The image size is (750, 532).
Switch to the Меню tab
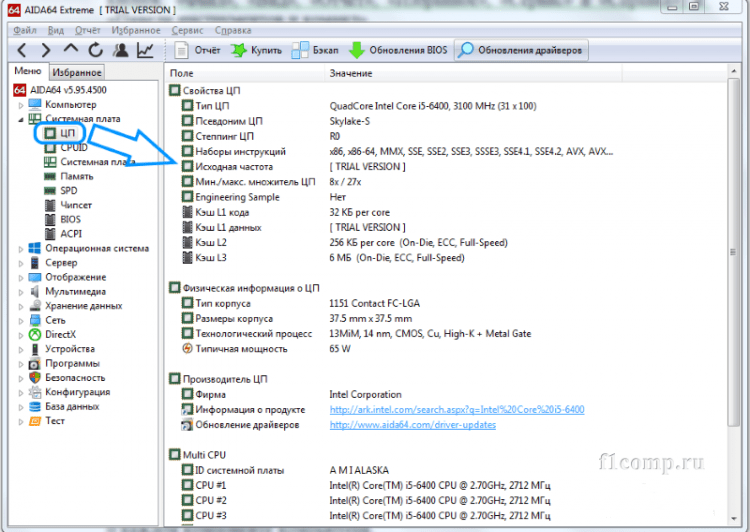28,71
